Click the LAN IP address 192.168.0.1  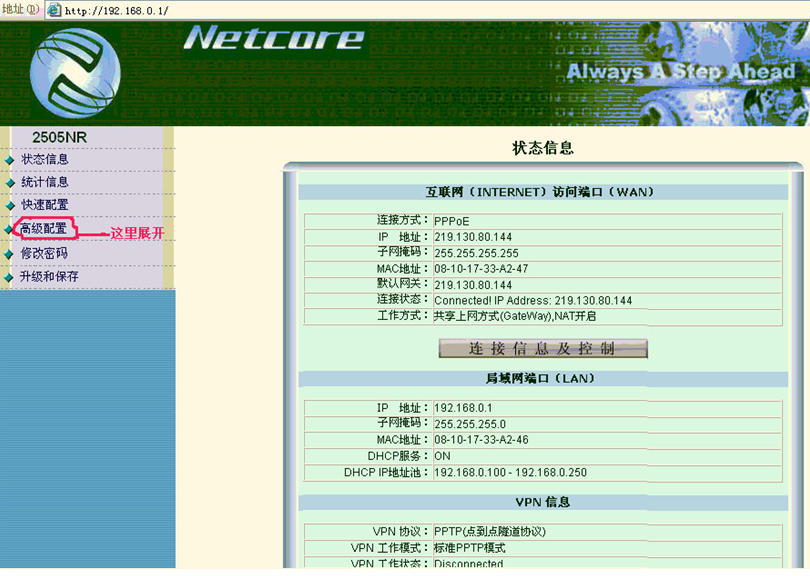pyautogui.click(x=463, y=408)
